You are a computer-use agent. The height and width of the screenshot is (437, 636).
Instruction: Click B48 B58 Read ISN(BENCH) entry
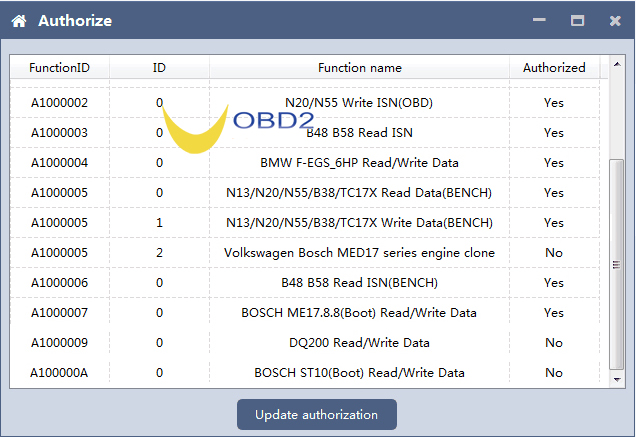(359, 283)
